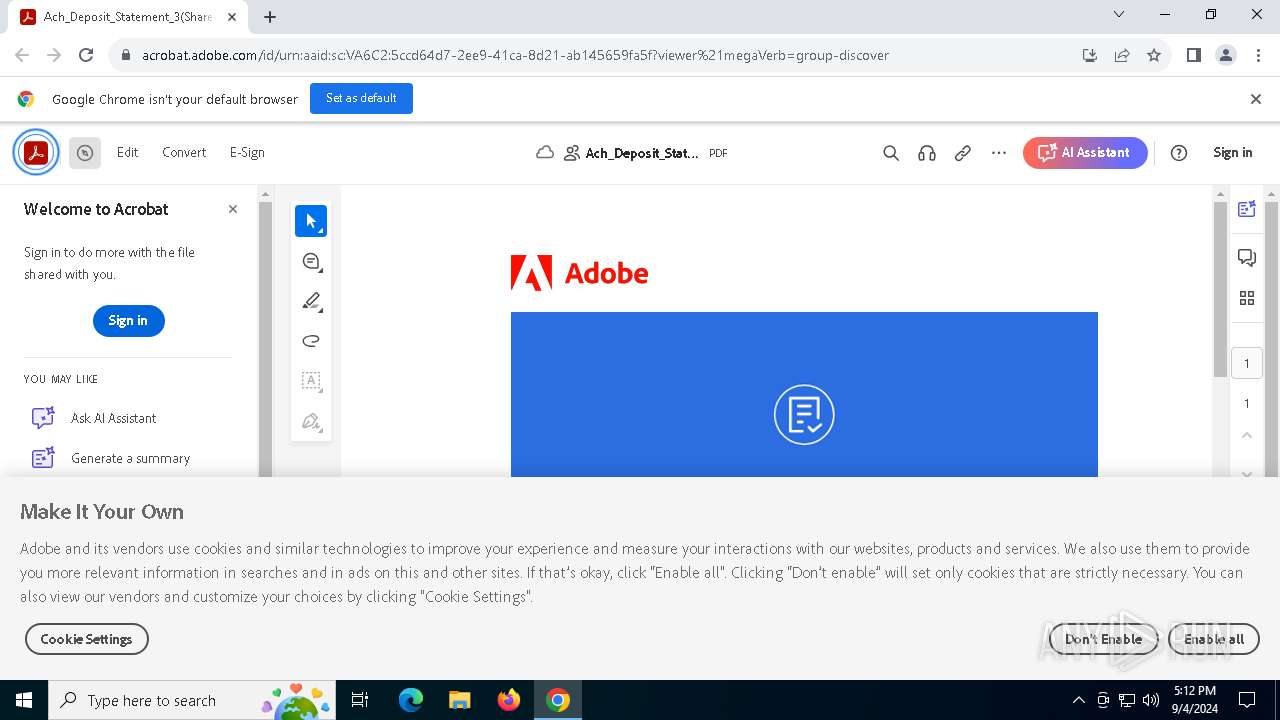Share this page icon in the address bar

(1122, 56)
